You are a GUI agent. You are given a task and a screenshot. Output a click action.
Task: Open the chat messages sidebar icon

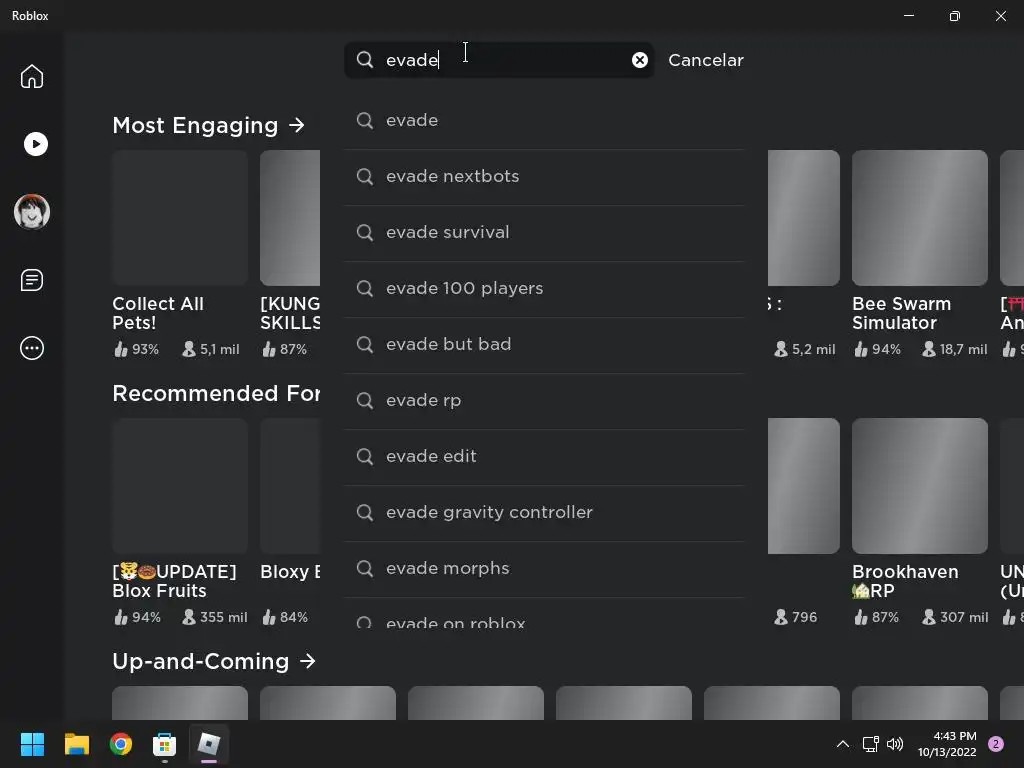tap(31, 280)
